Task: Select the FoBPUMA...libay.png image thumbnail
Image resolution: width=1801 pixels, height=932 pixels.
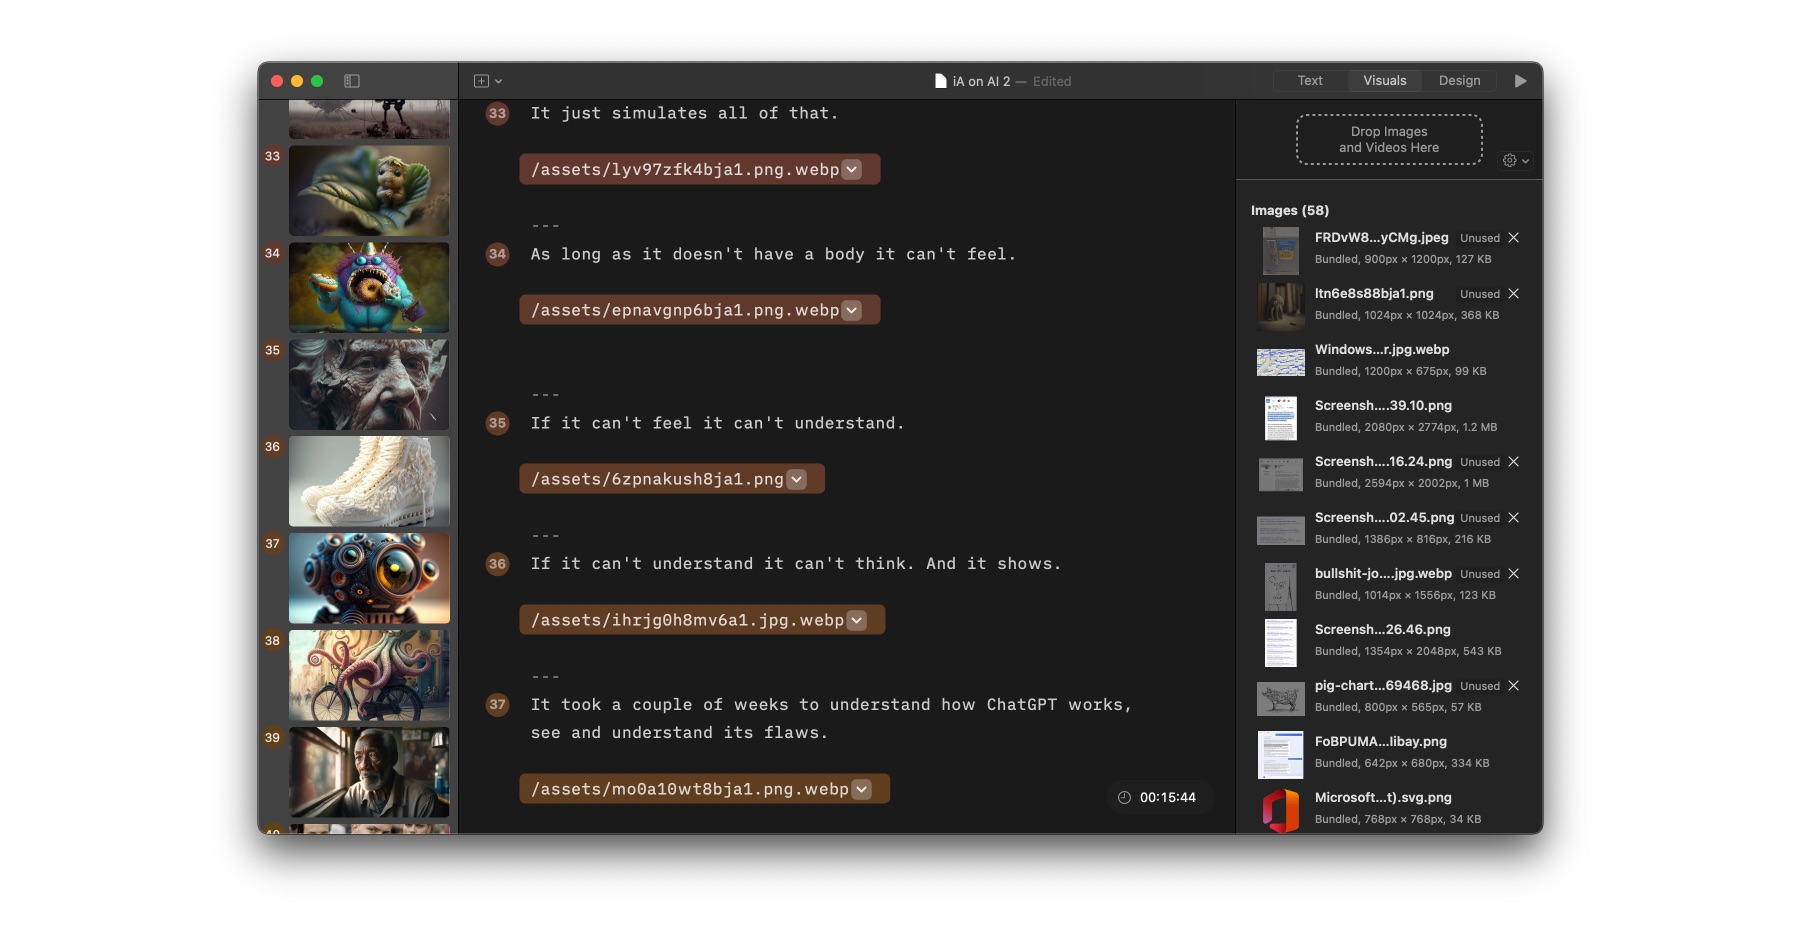Action: (1280, 754)
